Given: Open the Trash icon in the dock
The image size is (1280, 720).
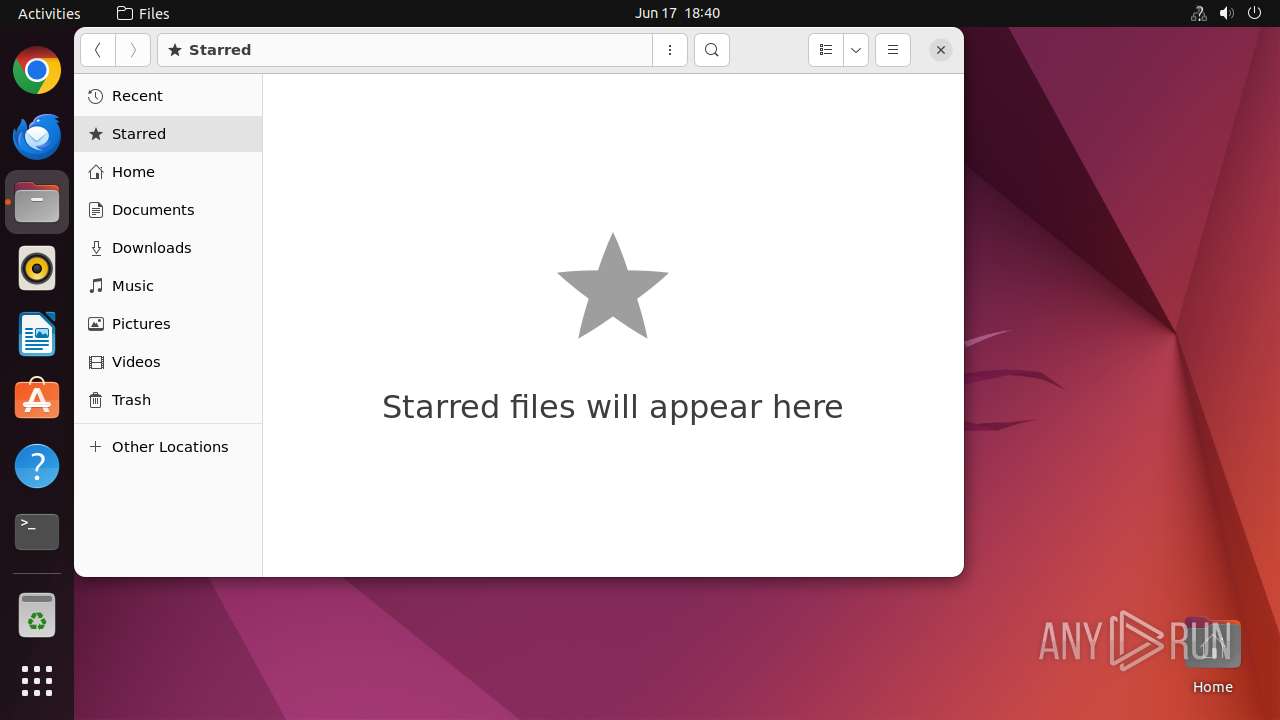Looking at the screenshot, I should click(37, 615).
